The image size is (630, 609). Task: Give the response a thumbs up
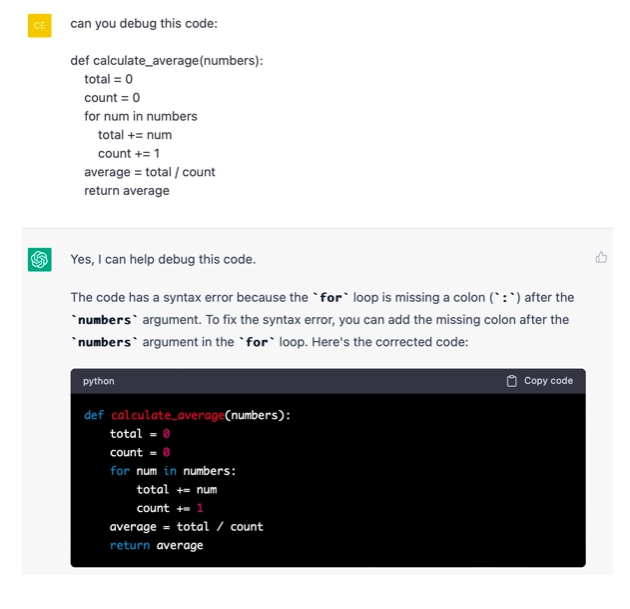point(601,258)
